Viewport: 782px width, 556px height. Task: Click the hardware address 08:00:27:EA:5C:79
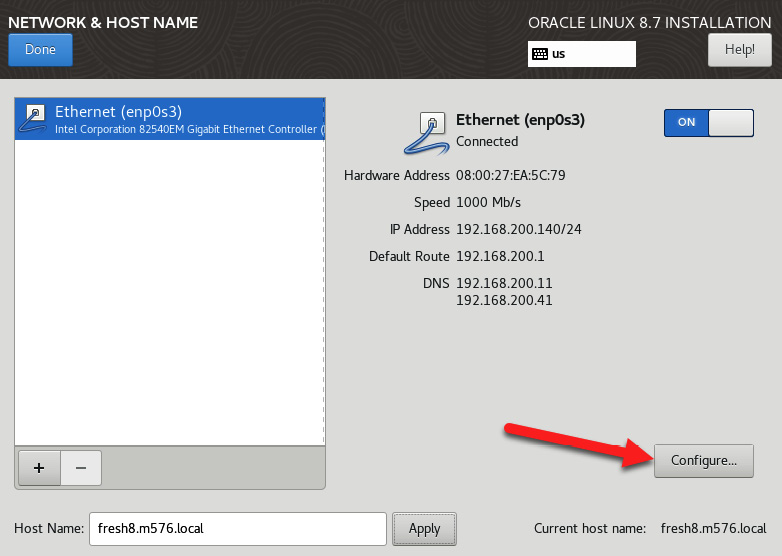click(x=511, y=176)
